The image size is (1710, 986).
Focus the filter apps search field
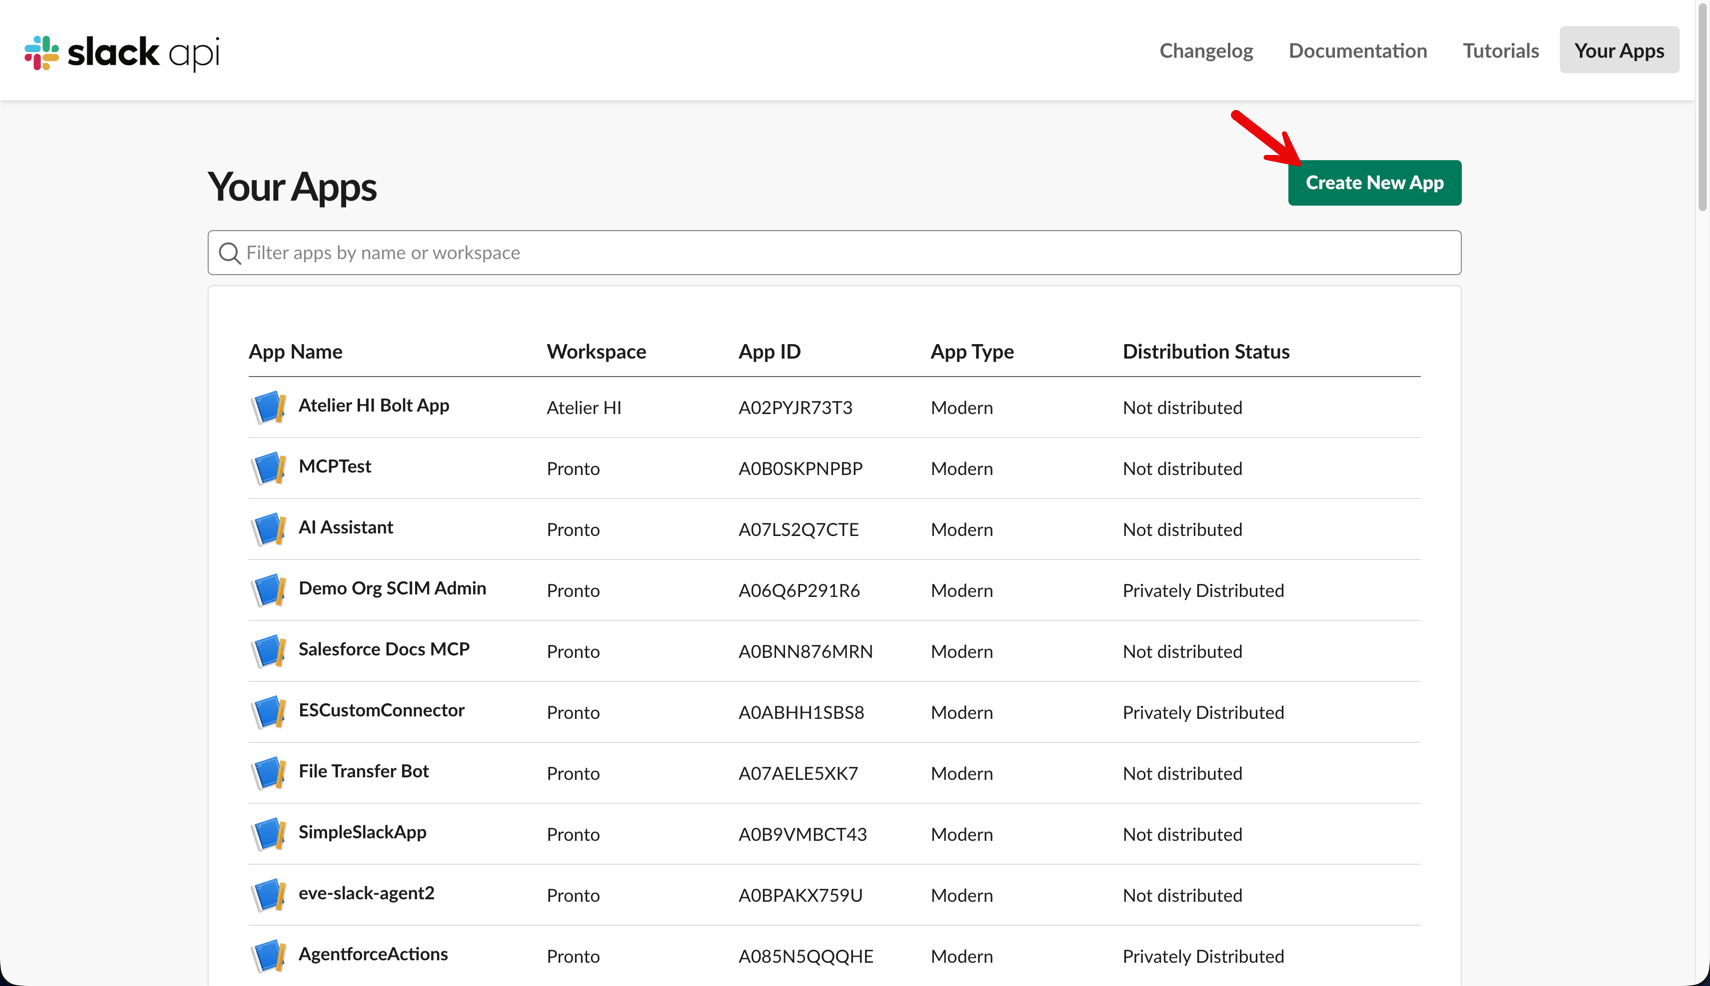[834, 253]
